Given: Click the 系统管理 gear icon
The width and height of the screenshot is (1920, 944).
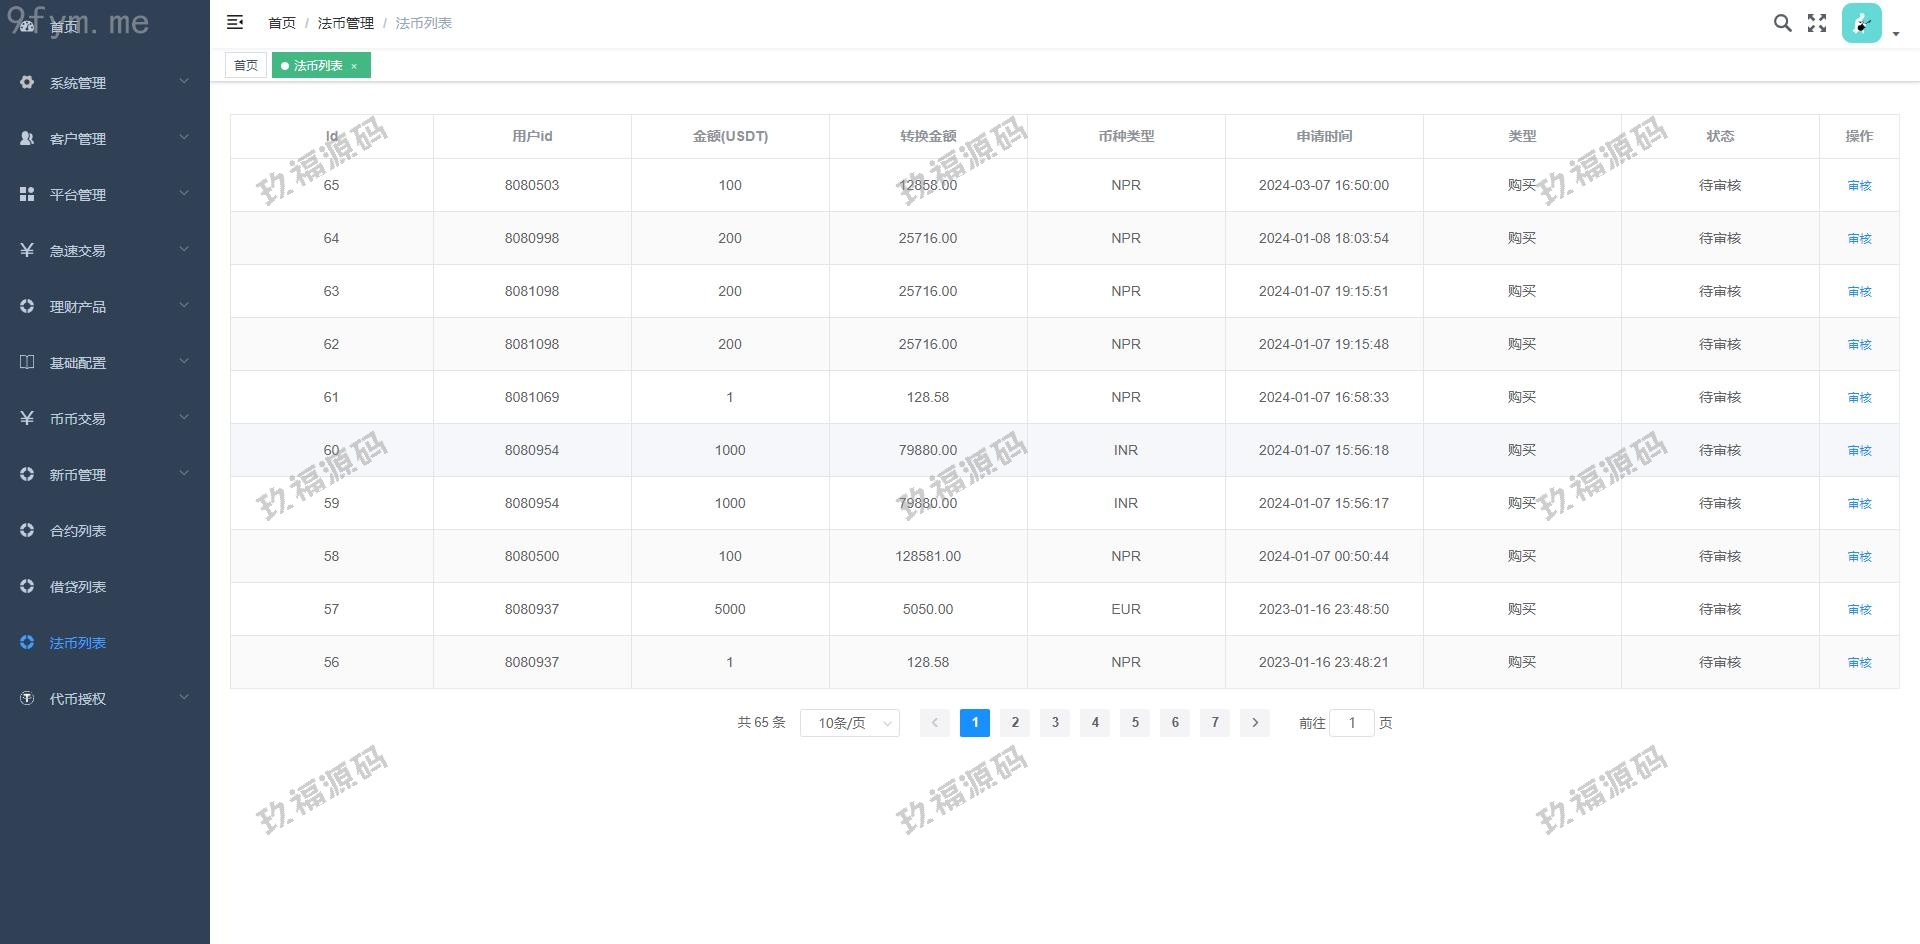Looking at the screenshot, I should [x=27, y=82].
